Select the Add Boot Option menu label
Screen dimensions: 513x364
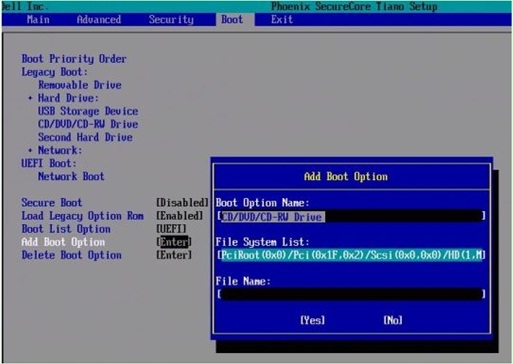pyautogui.click(x=63, y=242)
